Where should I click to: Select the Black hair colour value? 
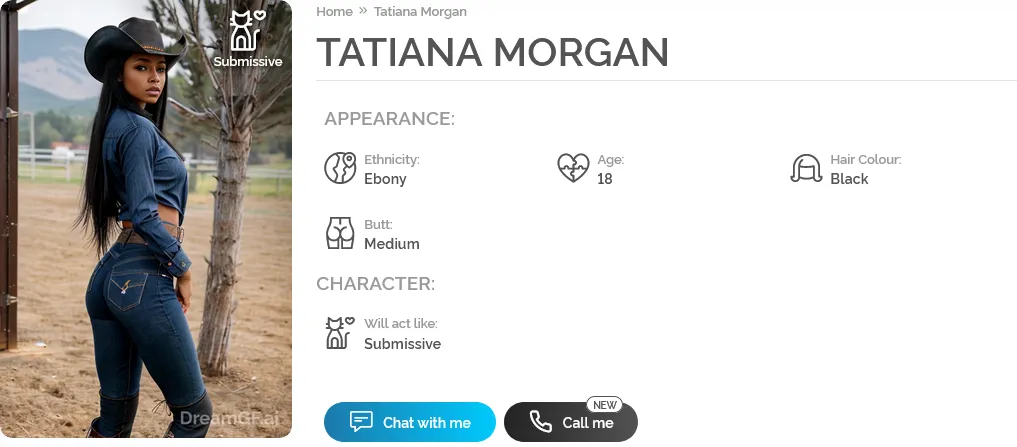[x=849, y=179]
